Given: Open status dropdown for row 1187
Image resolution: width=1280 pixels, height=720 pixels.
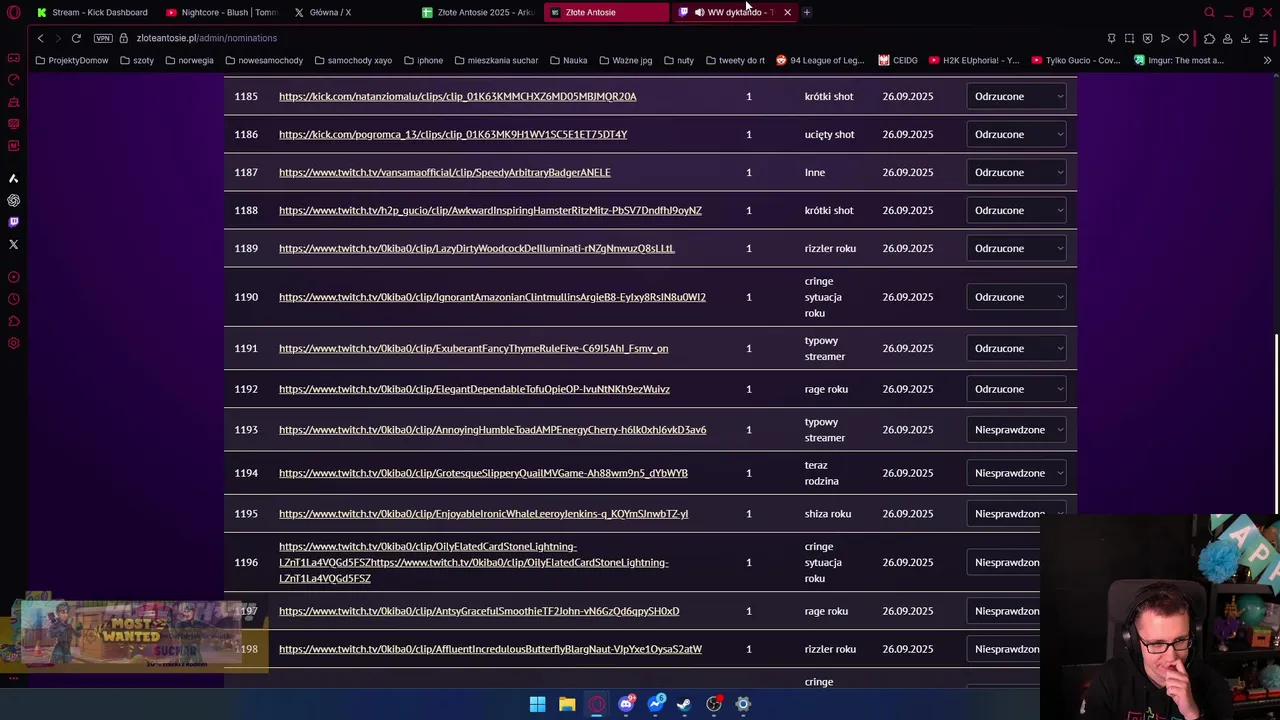Looking at the screenshot, I should pos(1016,172).
